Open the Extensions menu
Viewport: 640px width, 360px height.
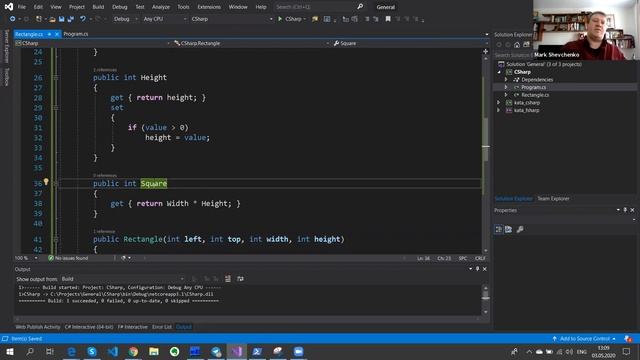pyautogui.click(x=209, y=7)
